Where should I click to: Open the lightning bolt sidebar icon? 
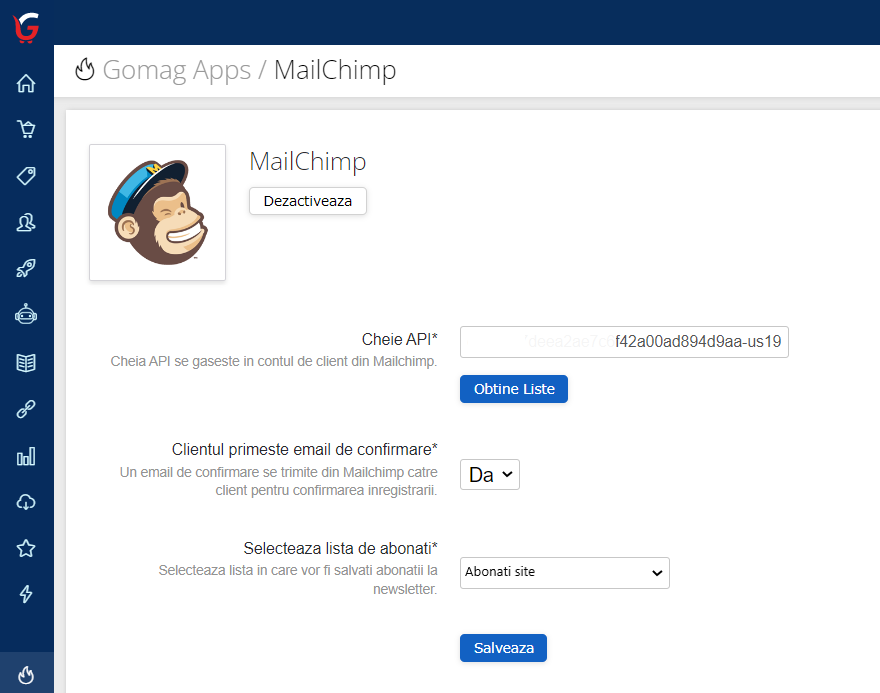26,594
